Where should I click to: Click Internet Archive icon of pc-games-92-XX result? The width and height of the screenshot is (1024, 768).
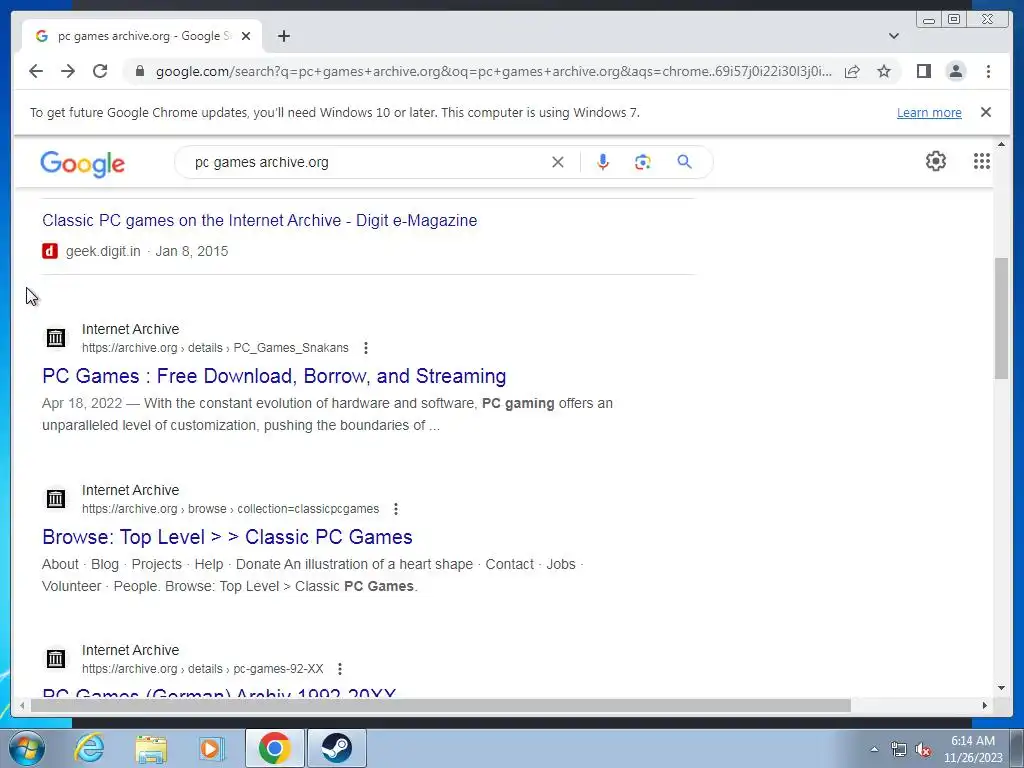click(x=56, y=659)
